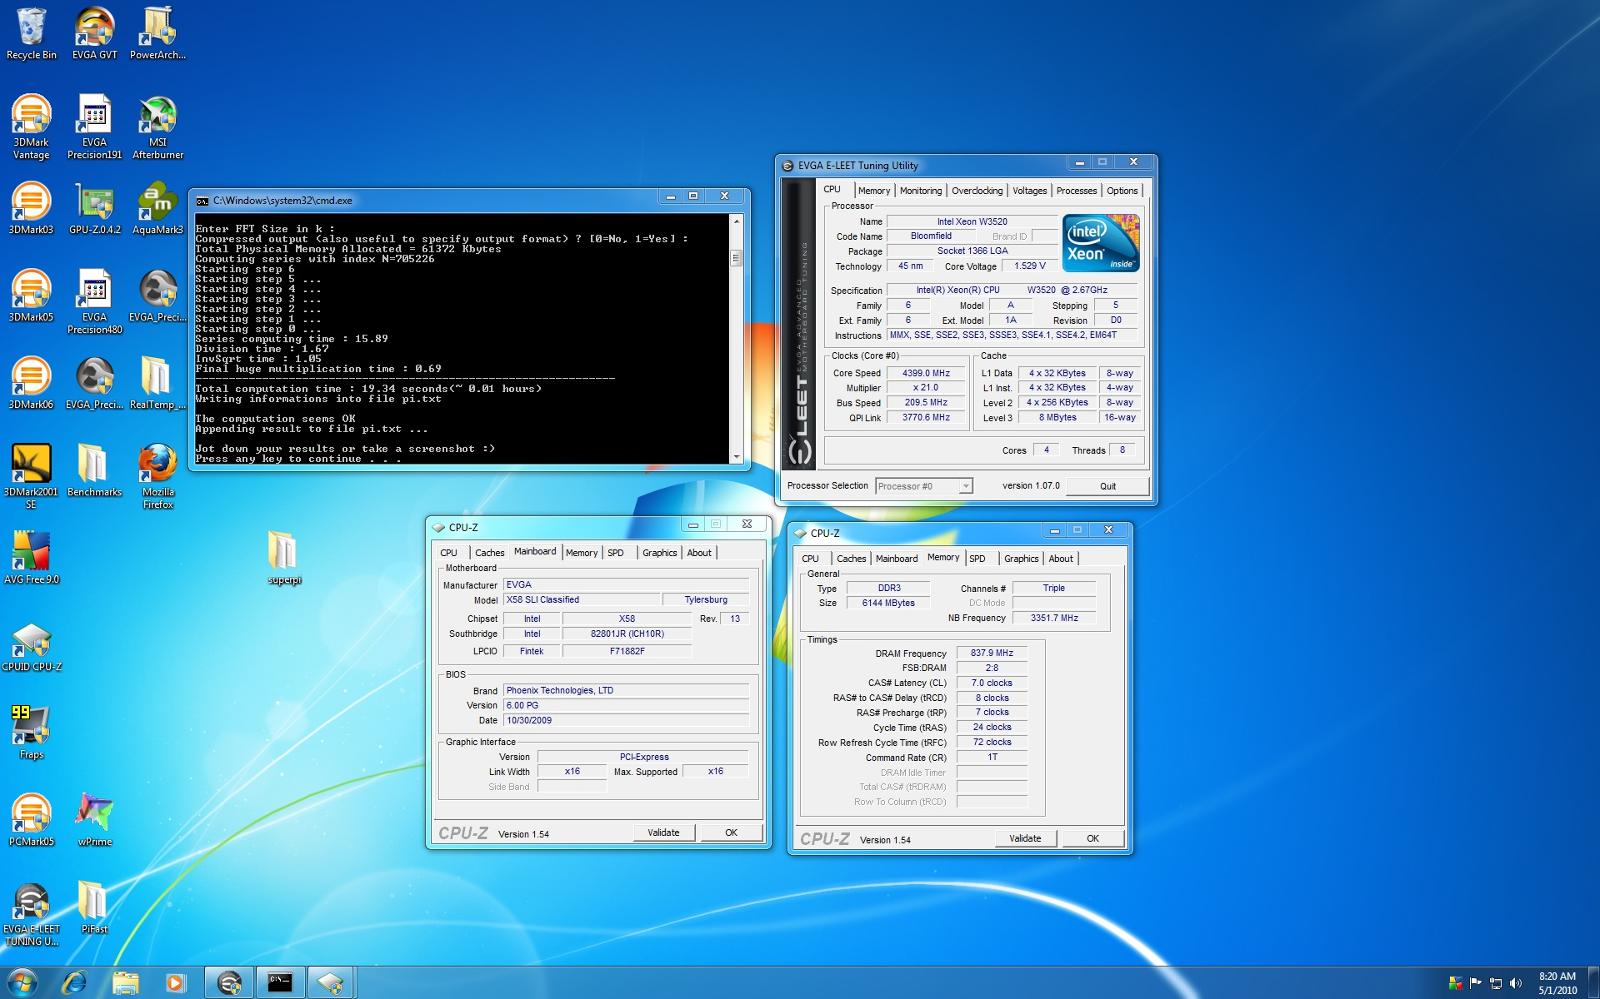The width and height of the screenshot is (1600, 999).
Task: Launch 3DMark03 desktop shortcut
Action: (x=31, y=209)
